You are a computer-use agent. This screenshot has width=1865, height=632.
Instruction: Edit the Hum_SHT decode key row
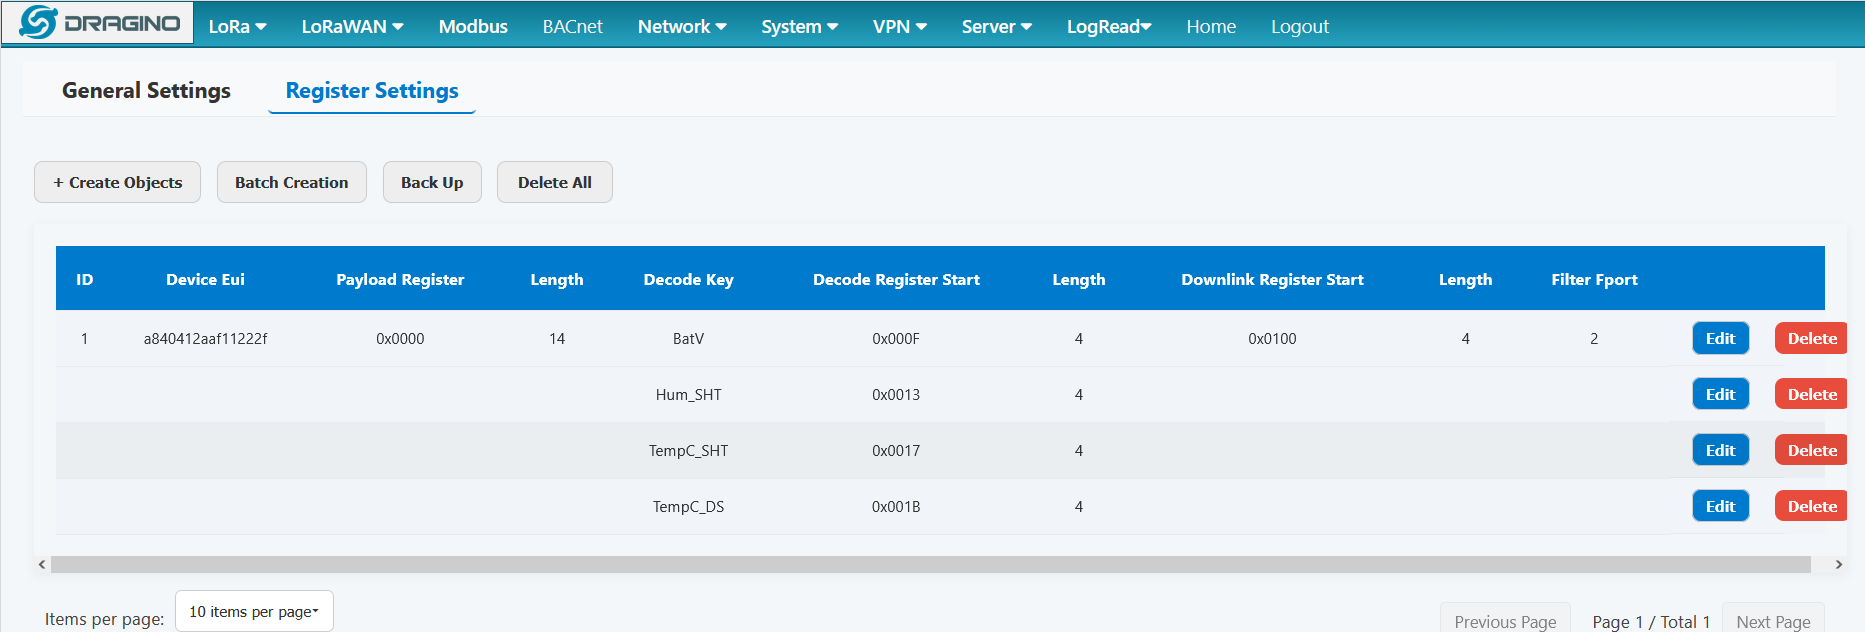[x=1720, y=394]
